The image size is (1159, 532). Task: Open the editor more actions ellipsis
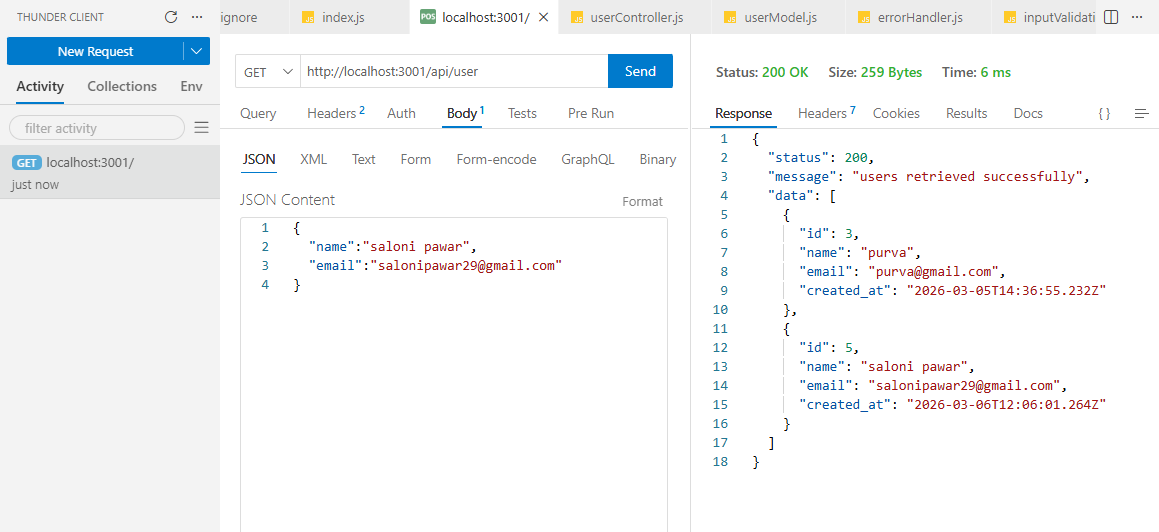tap(1137, 17)
